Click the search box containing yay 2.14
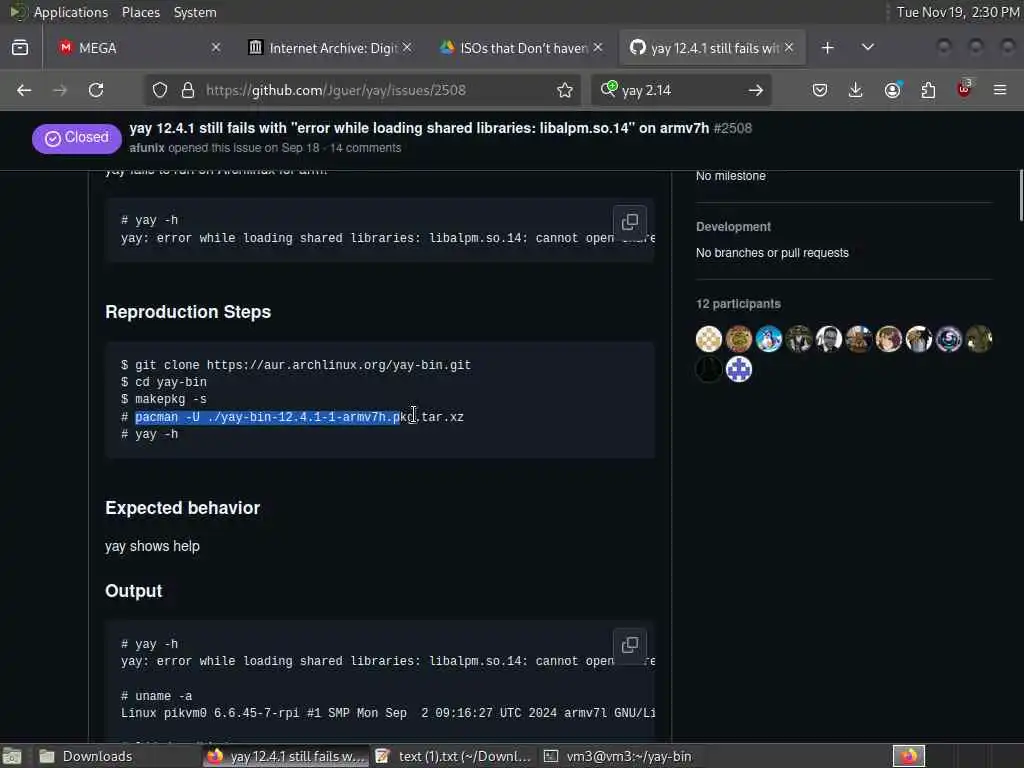Viewport: 1024px width, 768px height. (679, 90)
